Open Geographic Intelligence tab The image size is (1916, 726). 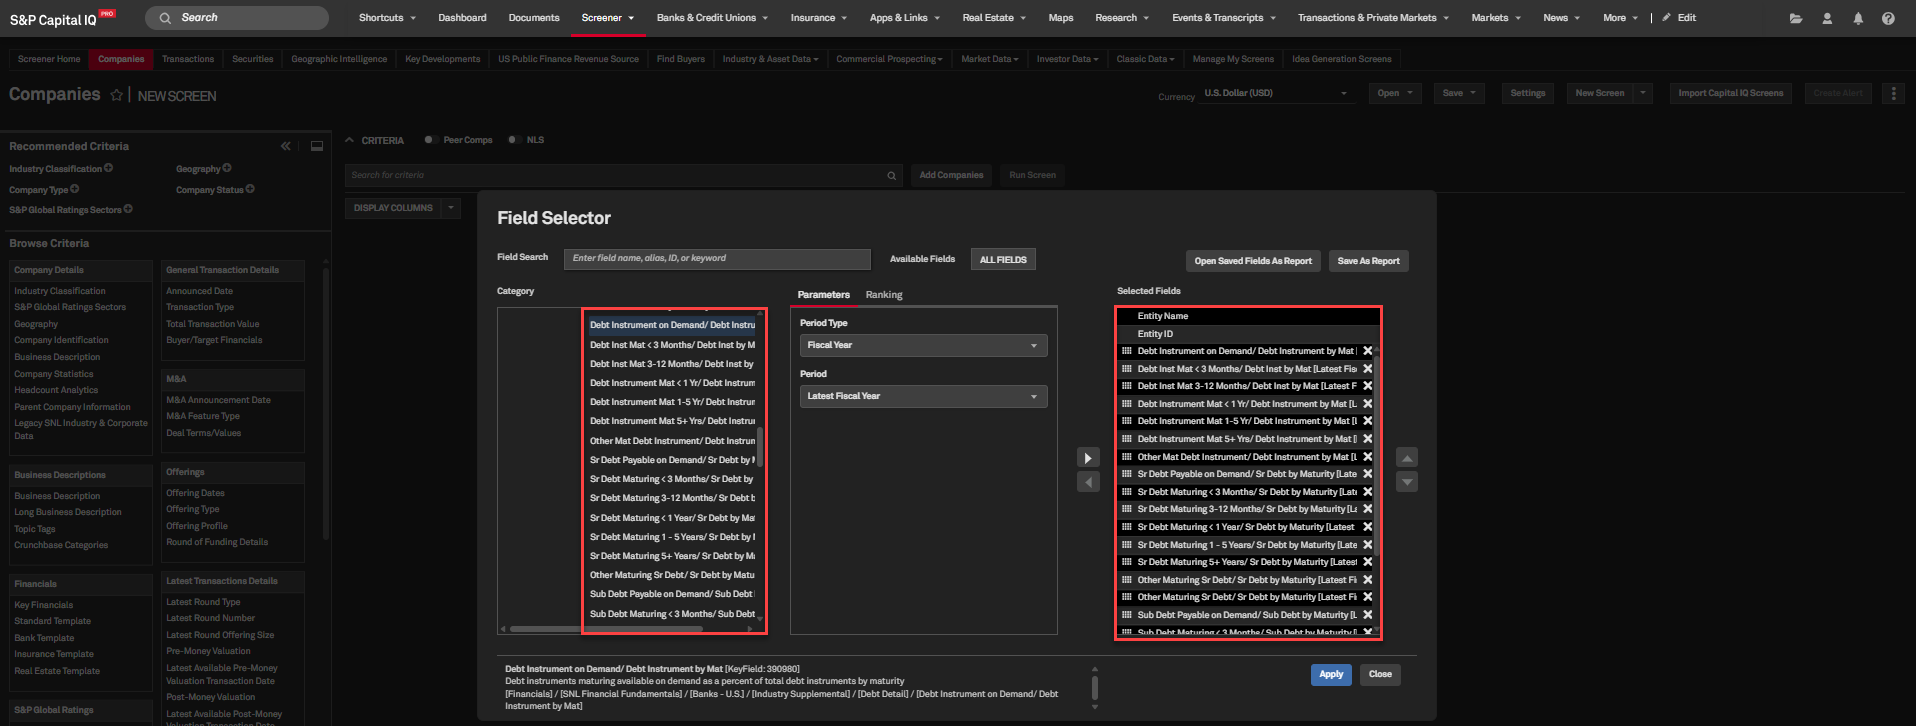339,59
